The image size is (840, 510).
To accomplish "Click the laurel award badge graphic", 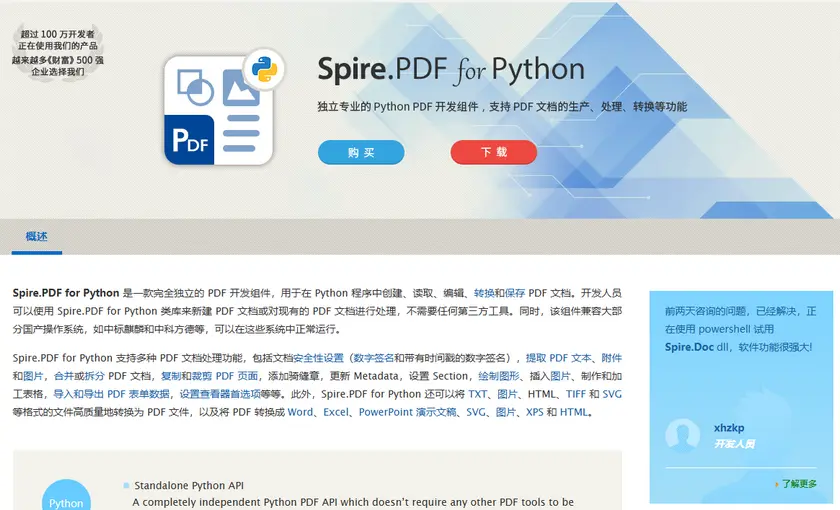I will pyautogui.click(x=57, y=52).
